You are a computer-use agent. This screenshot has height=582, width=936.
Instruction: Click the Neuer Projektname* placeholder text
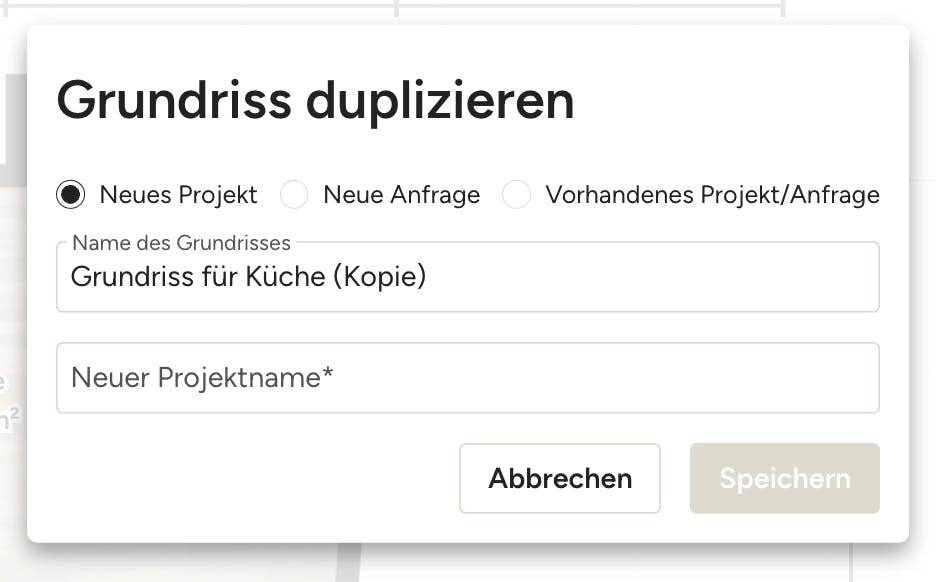click(x=202, y=378)
